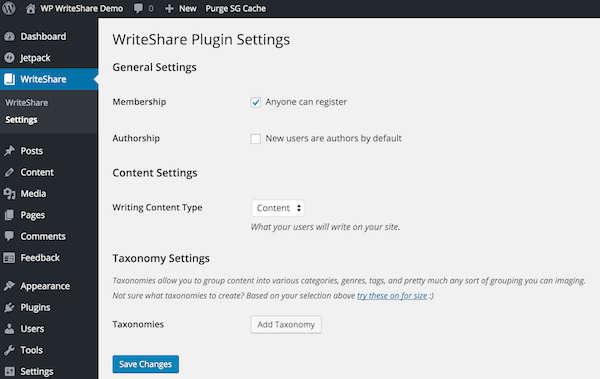Open the New content menu

tap(181, 8)
